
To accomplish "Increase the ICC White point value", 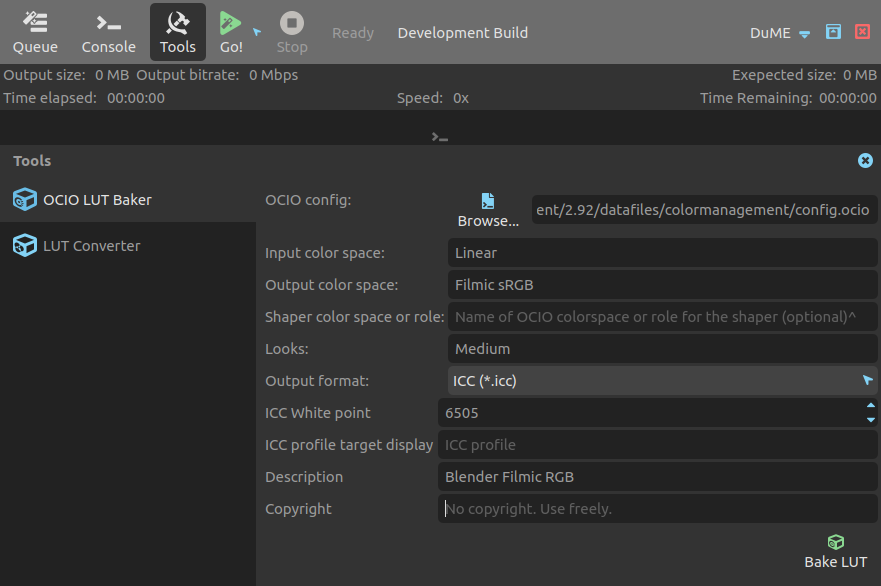I will click(x=870, y=406).
